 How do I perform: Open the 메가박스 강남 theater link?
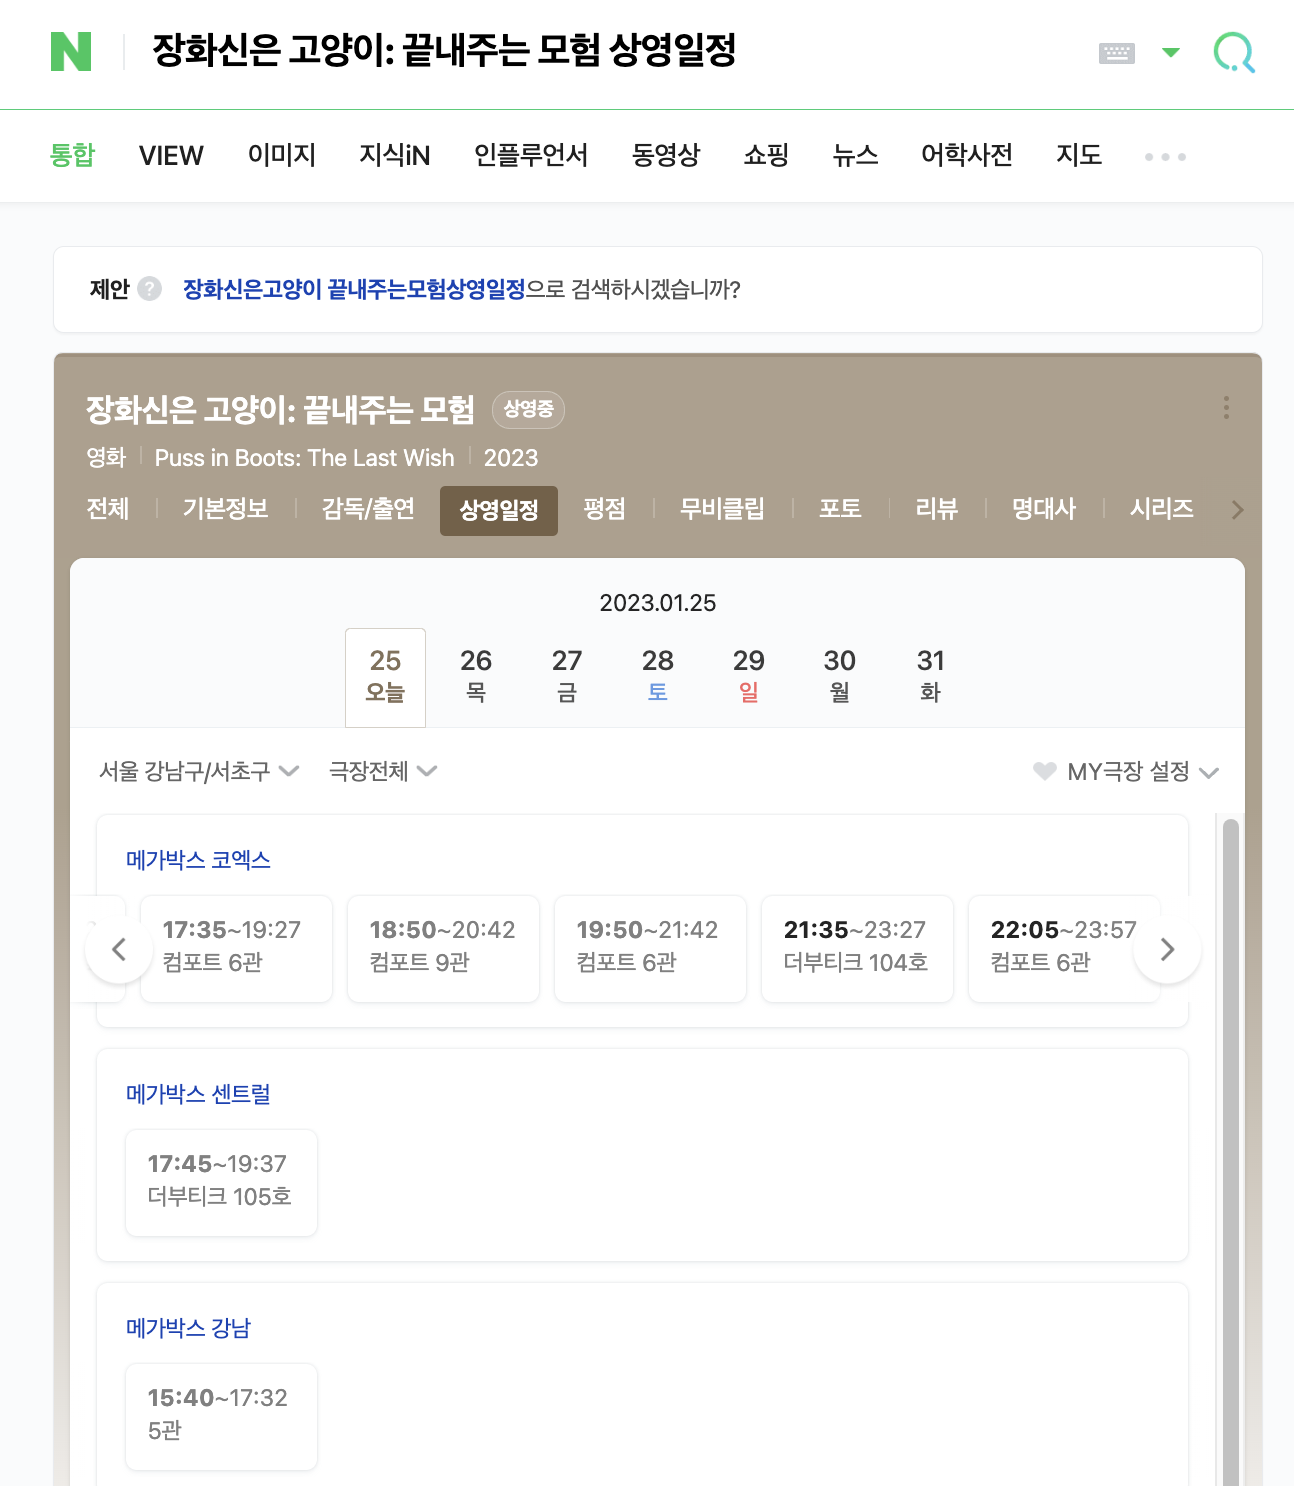[188, 1328]
